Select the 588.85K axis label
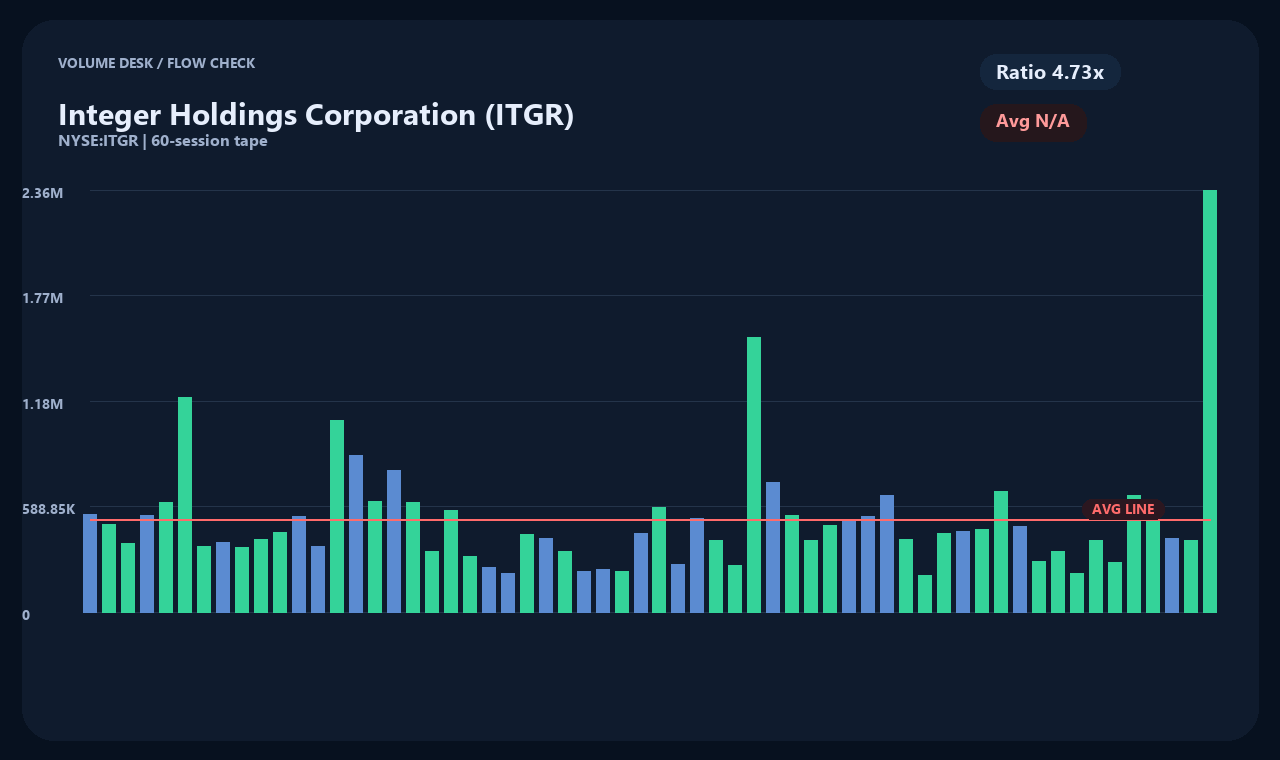Image resolution: width=1280 pixels, height=760 pixels. pos(49,509)
